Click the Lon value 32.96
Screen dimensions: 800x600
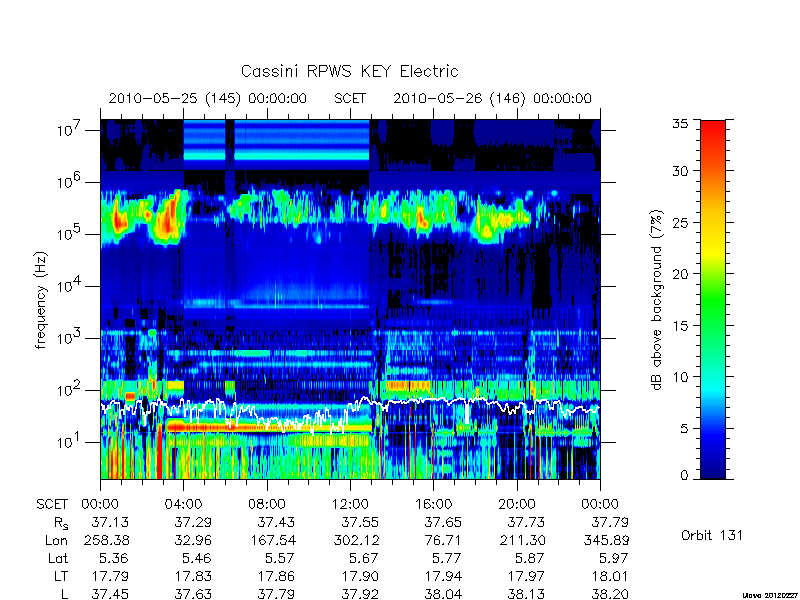[193, 540]
